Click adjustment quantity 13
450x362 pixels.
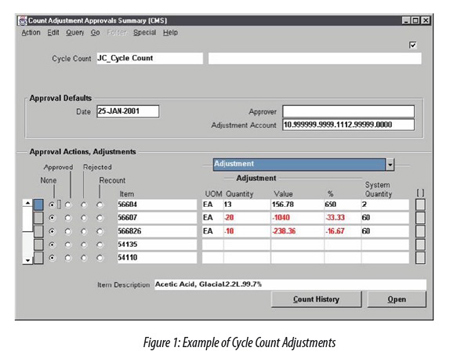click(x=247, y=204)
